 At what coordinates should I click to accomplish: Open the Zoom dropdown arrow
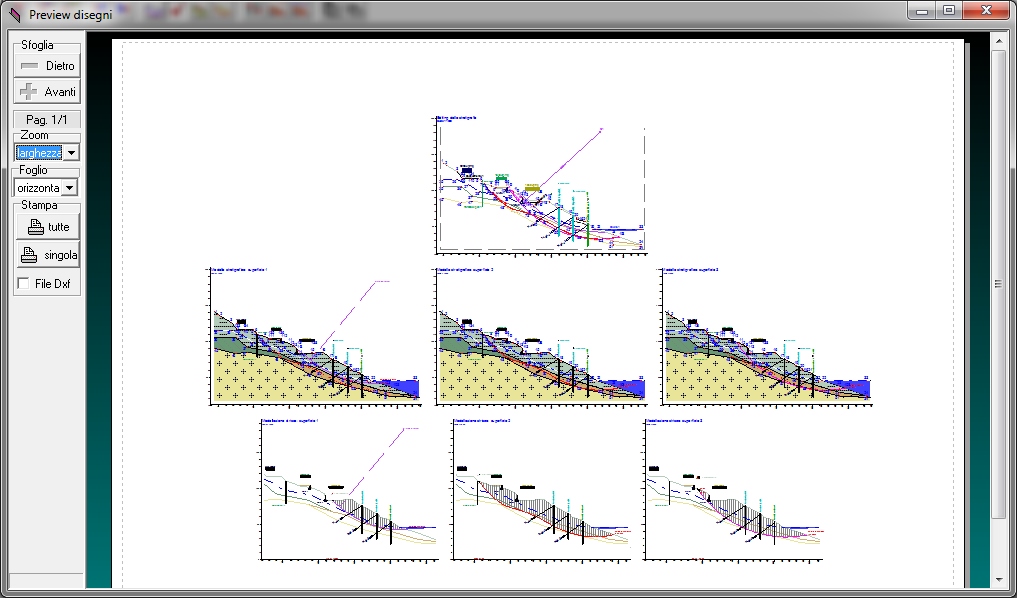[71, 153]
